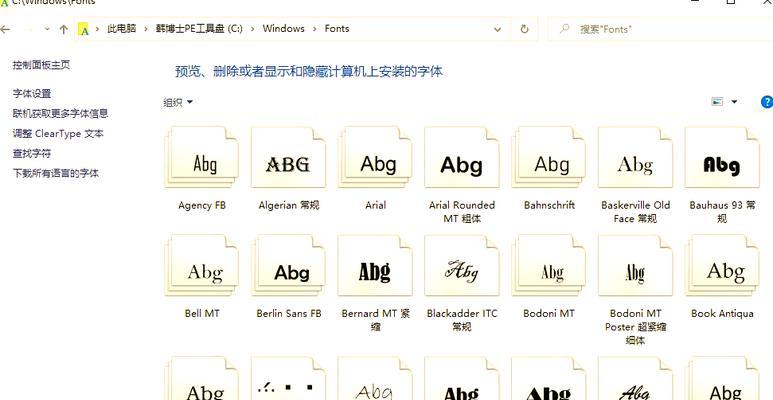773x400 pixels.
Task: Expand chevron after Windows in path
Action: click(315, 29)
